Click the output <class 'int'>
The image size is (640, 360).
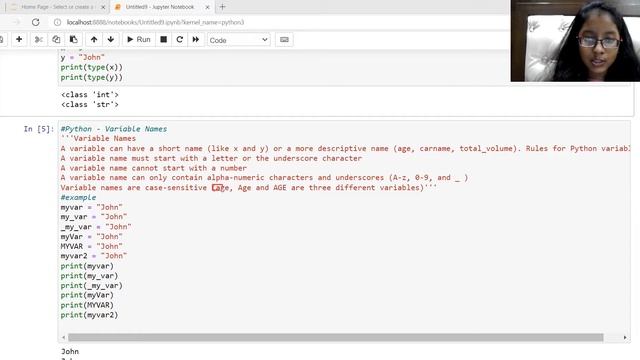[90, 95]
